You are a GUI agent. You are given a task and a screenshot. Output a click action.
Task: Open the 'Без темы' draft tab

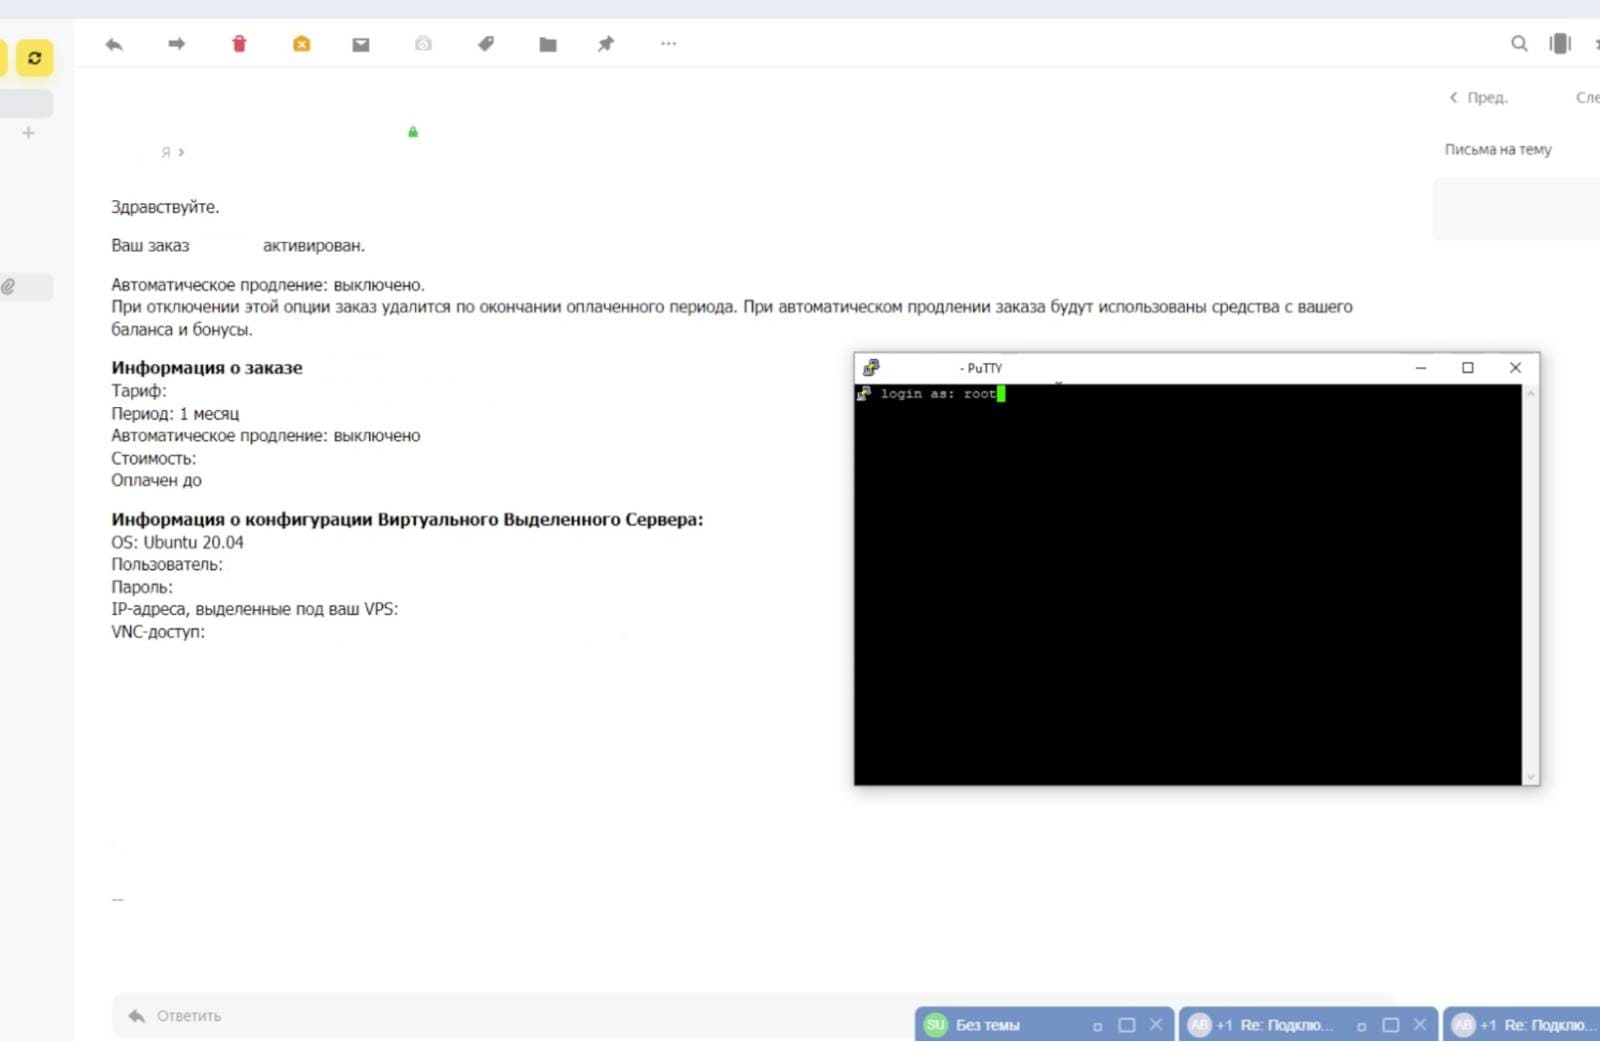(x=988, y=1025)
